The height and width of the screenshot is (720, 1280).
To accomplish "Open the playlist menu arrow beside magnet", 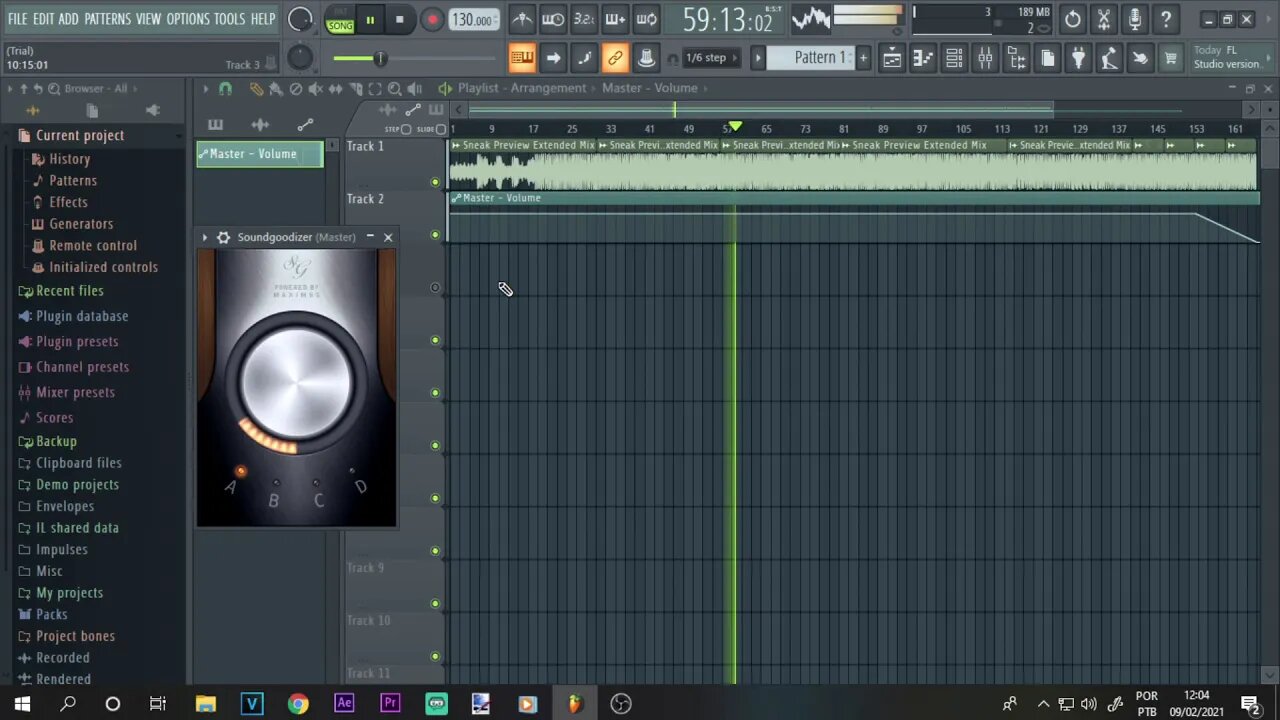I will (205, 89).
